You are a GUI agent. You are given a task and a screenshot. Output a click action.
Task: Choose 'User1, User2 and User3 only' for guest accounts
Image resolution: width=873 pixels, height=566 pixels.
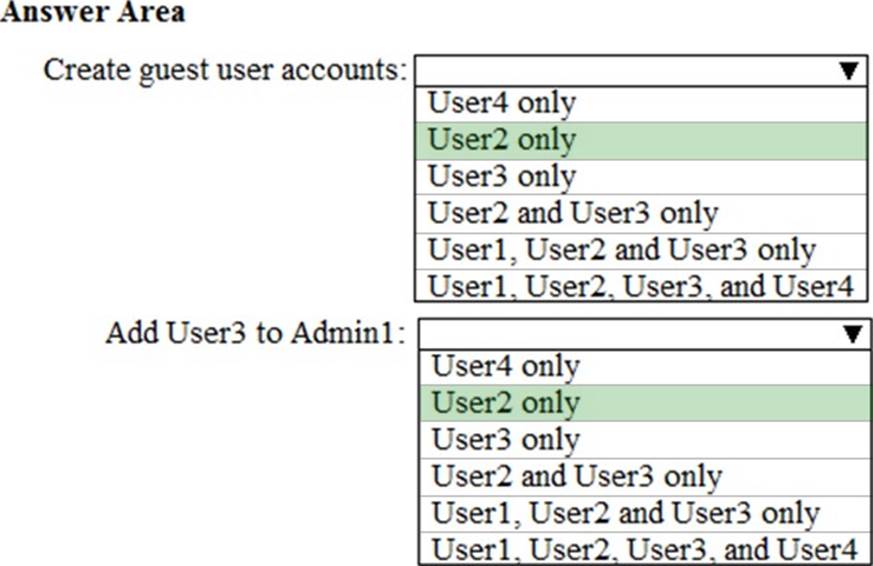point(622,249)
